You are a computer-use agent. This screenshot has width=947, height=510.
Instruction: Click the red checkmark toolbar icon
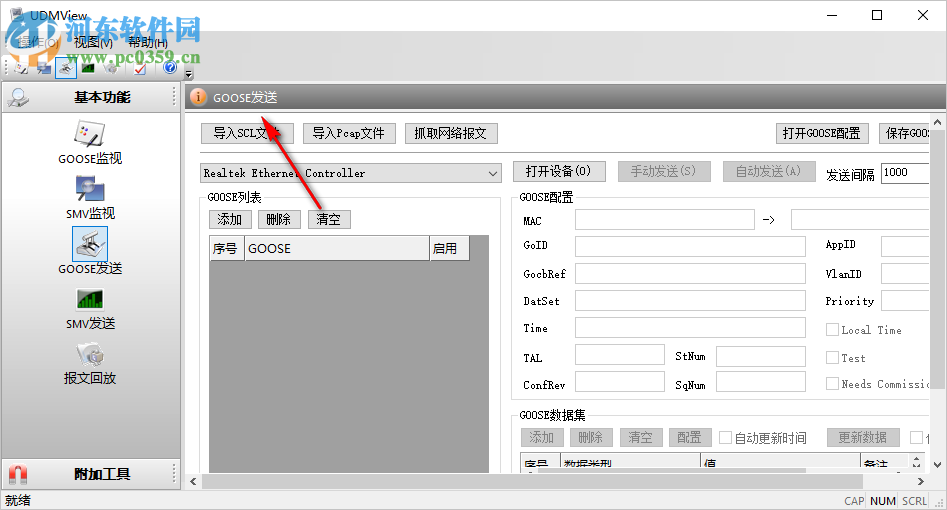pyautogui.click(x=140, y=68)
